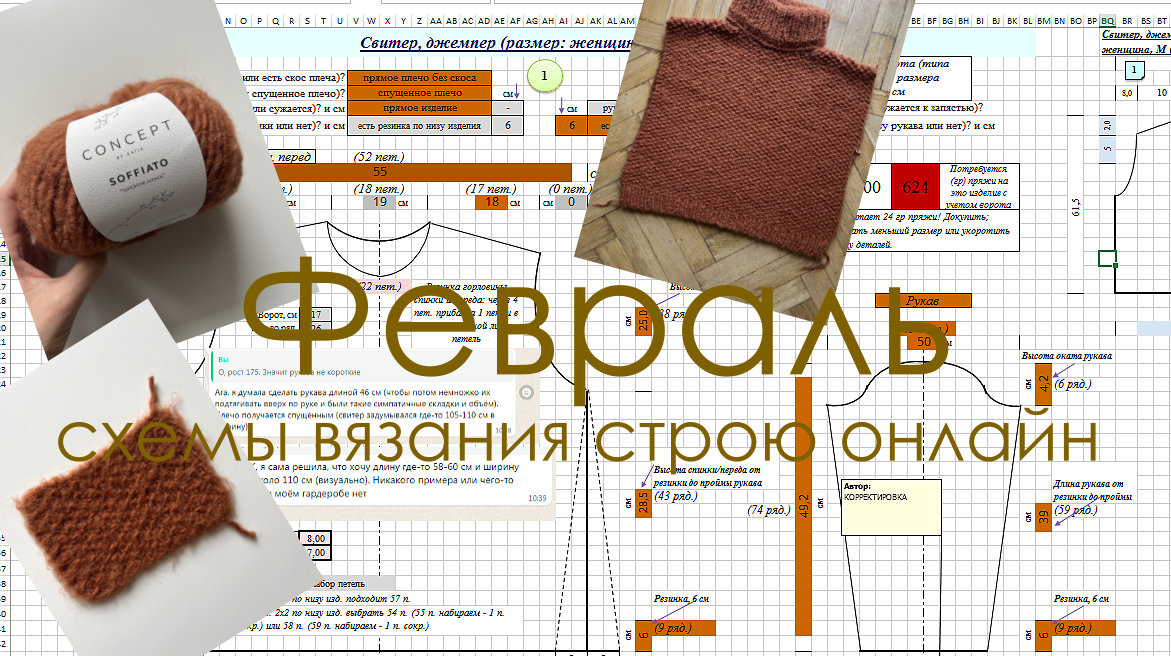Click the '(52 пет.)' label

coord(378,157)
